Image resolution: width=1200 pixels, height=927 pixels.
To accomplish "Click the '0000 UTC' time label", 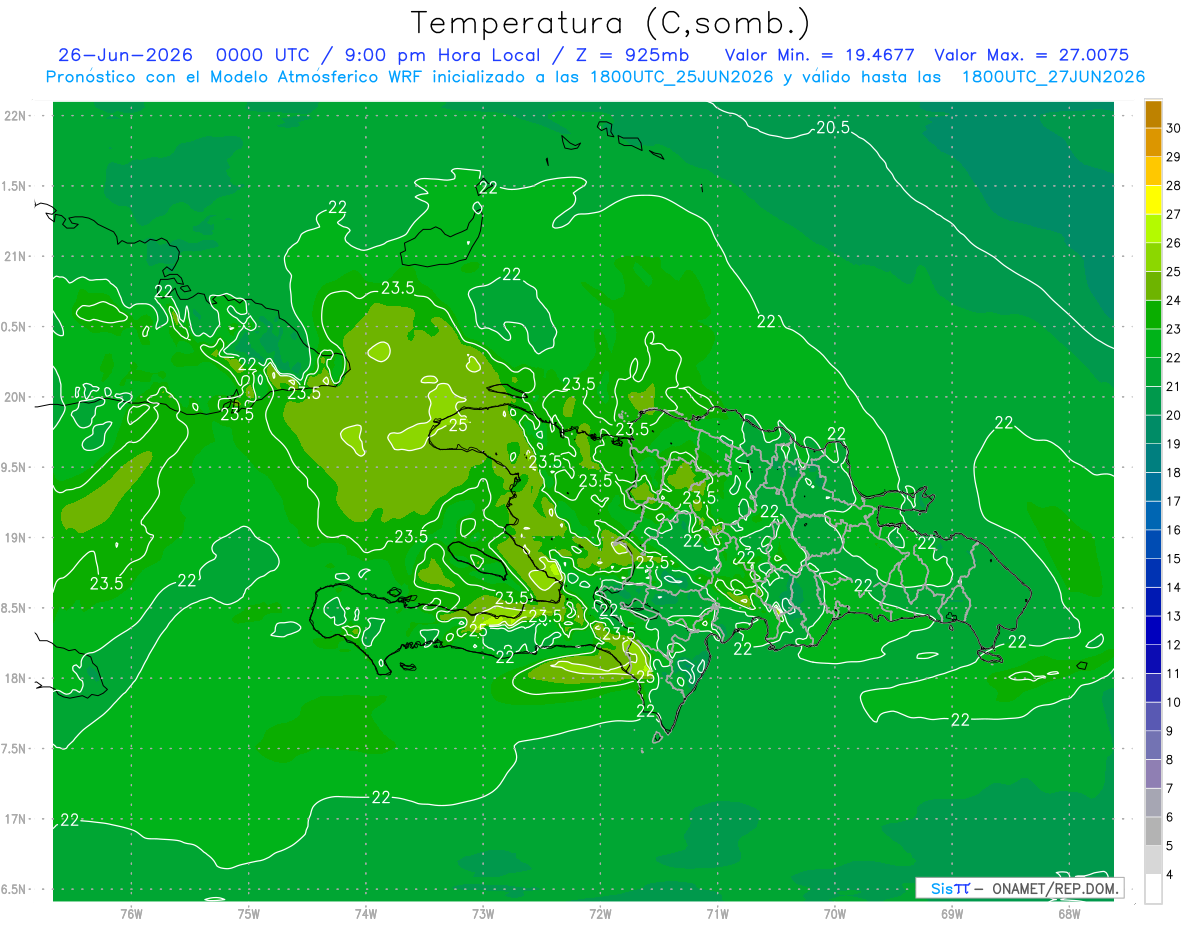I will 264,55.
